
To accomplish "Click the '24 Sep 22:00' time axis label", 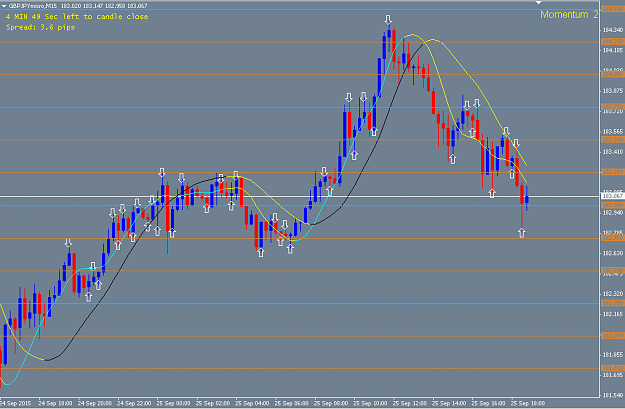I will coord(134,403).
